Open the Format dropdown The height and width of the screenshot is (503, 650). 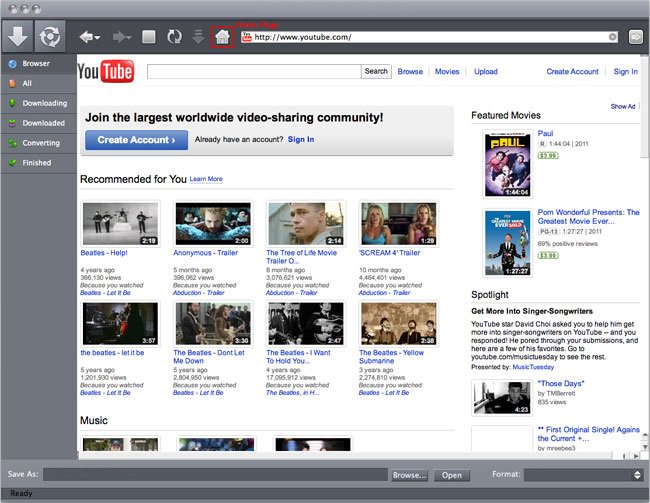(584, 475)
